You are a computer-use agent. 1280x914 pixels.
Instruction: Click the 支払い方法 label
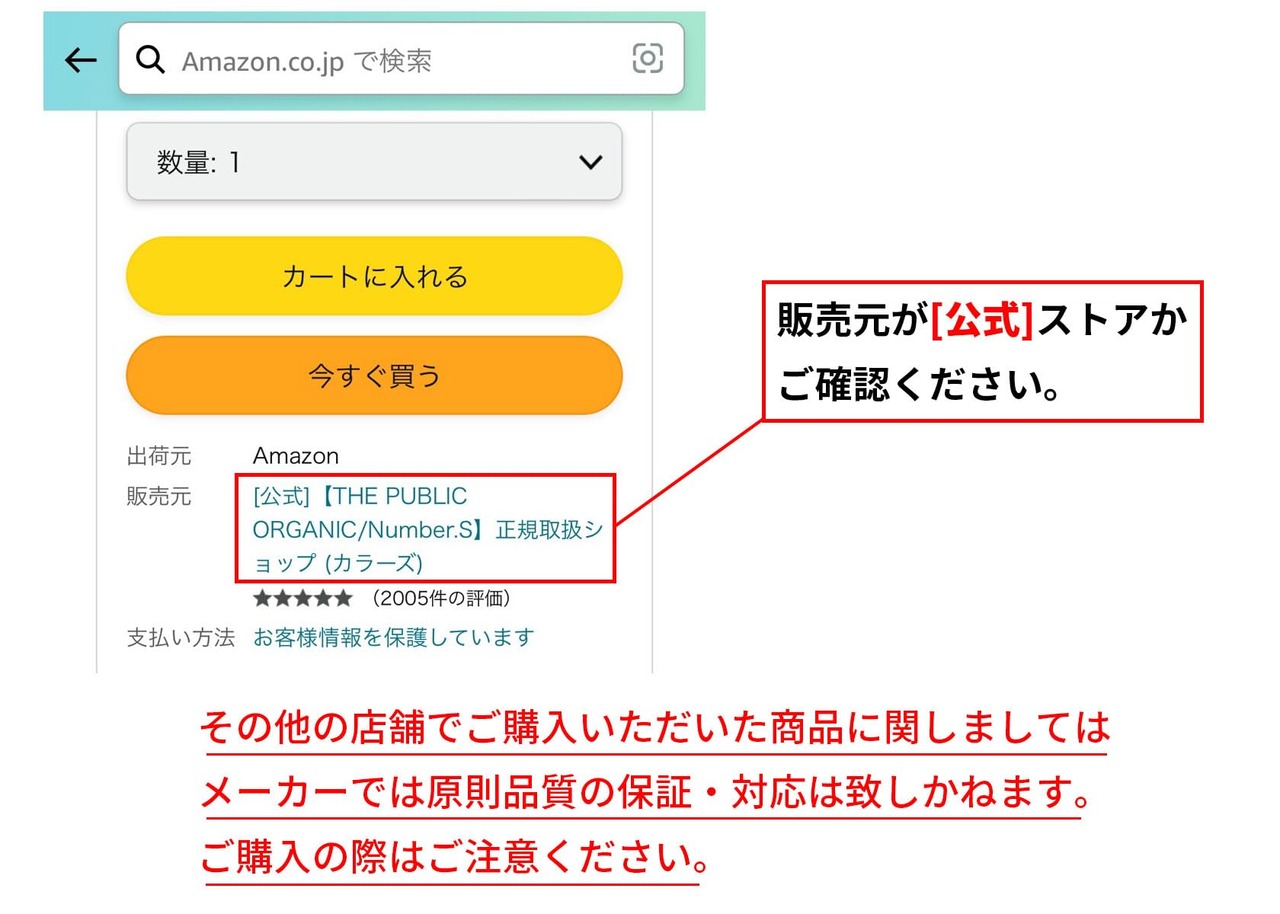click(180, 637)
